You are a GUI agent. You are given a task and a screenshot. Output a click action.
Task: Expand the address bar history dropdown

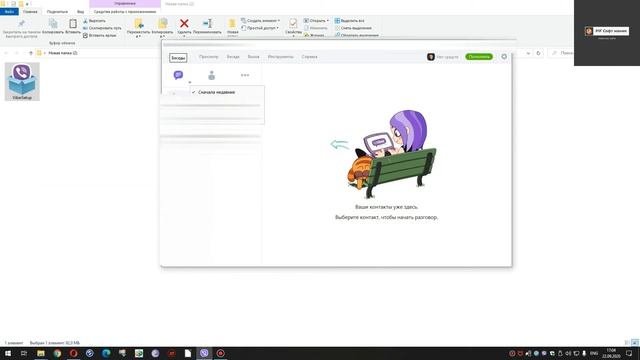(528, 53)
